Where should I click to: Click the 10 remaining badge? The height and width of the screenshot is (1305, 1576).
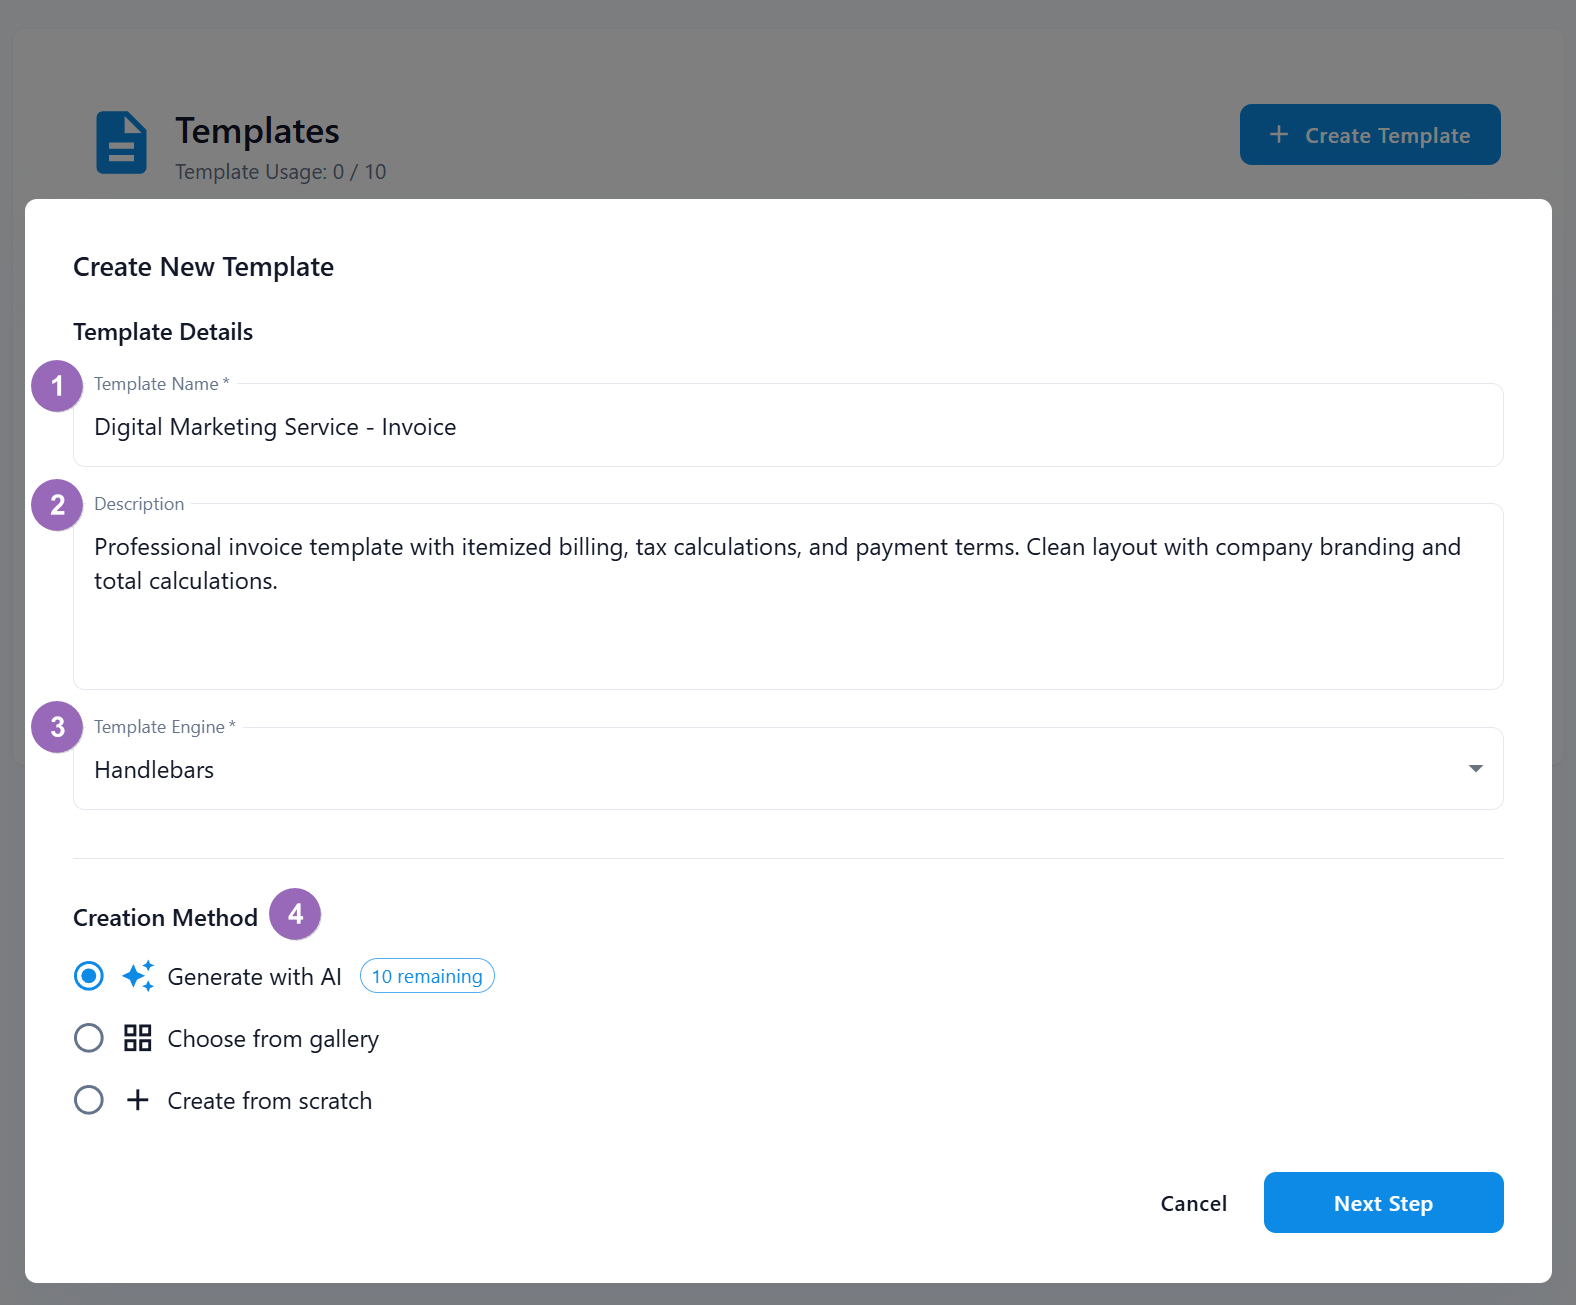tap(427, 975)
